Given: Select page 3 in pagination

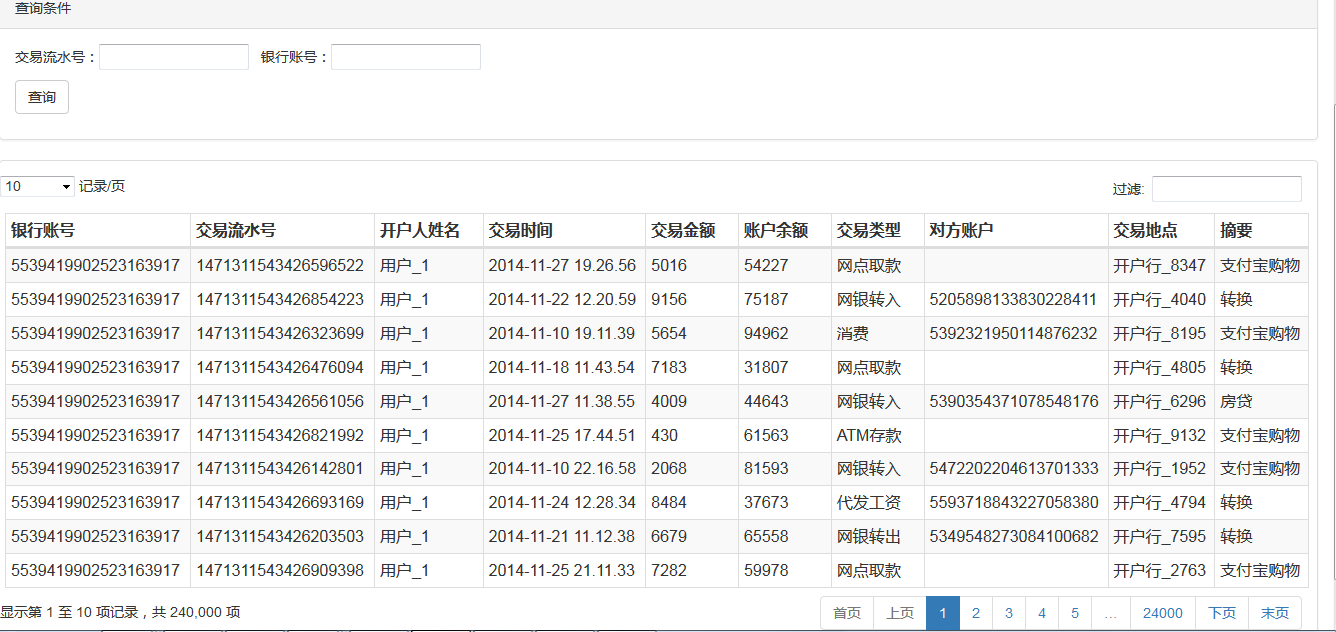Looking at the screenshot, I should tap(1008, 612).
